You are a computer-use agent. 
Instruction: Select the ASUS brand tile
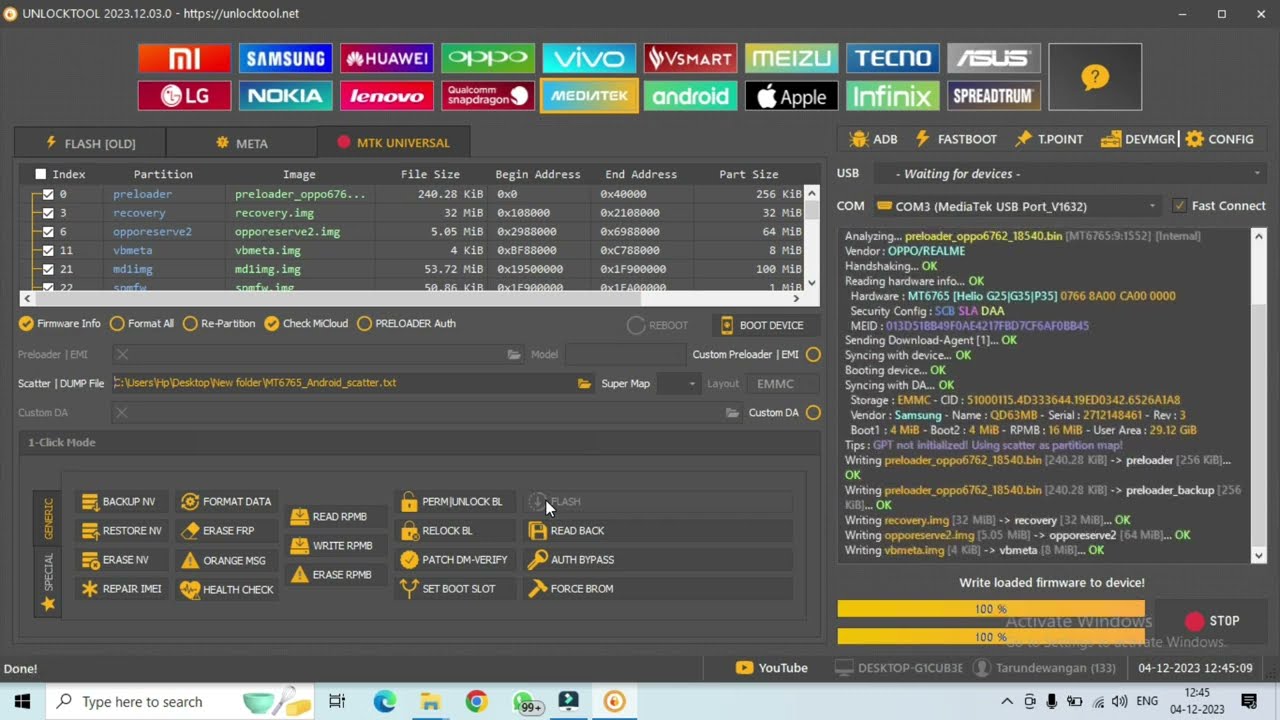[994, 58]
